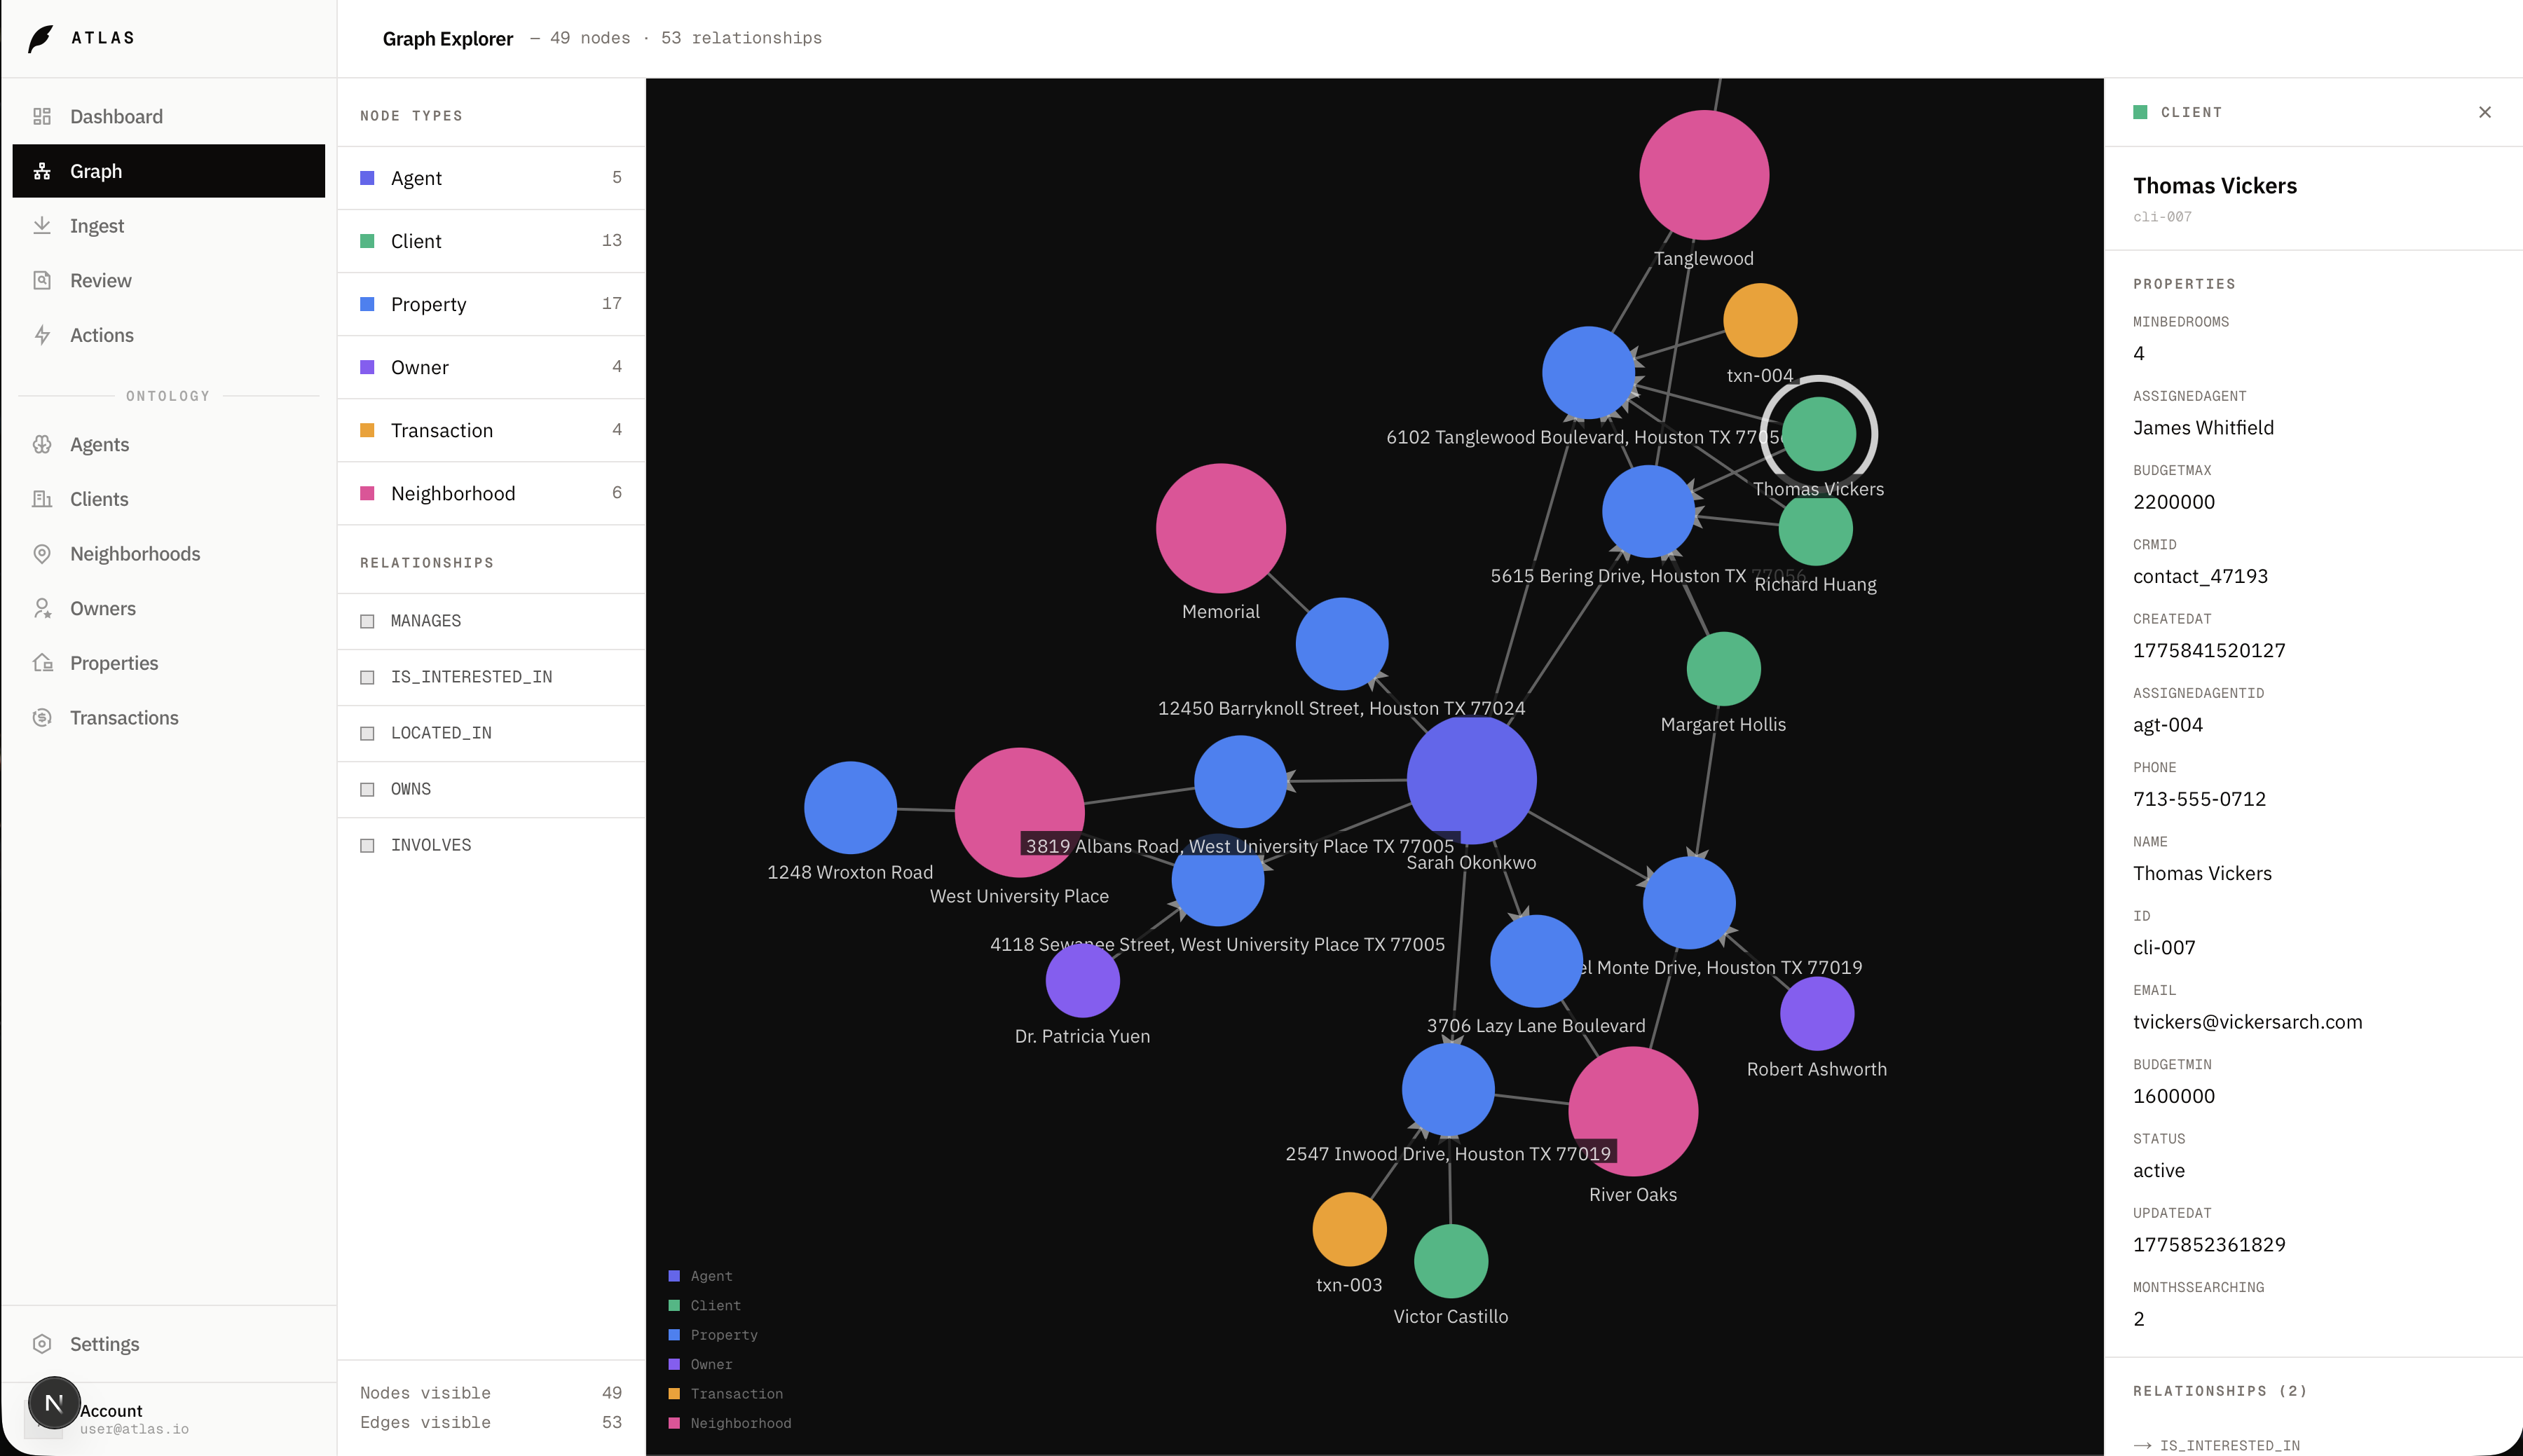Click the Atlas feather logo
The height and width of the screenshot is (1456, 2523).
[40, 39]
